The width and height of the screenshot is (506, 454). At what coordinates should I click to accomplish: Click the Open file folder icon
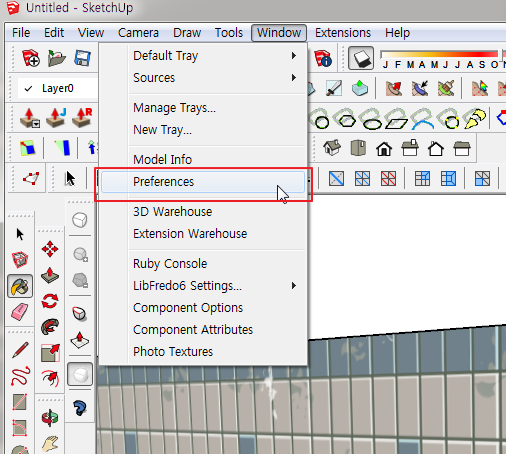[x=56, y=58]
